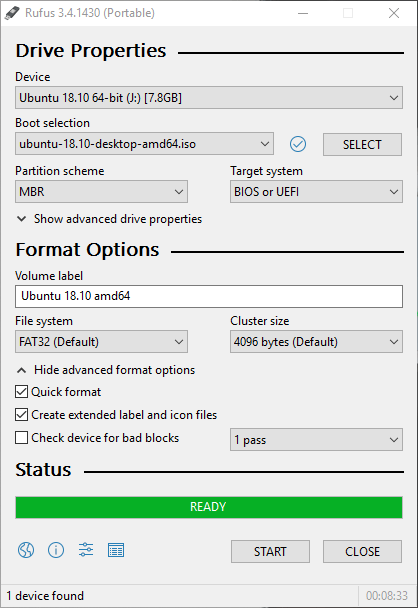Open the Target system dropdown
418x608 pixels.
[x=316, y=192]
